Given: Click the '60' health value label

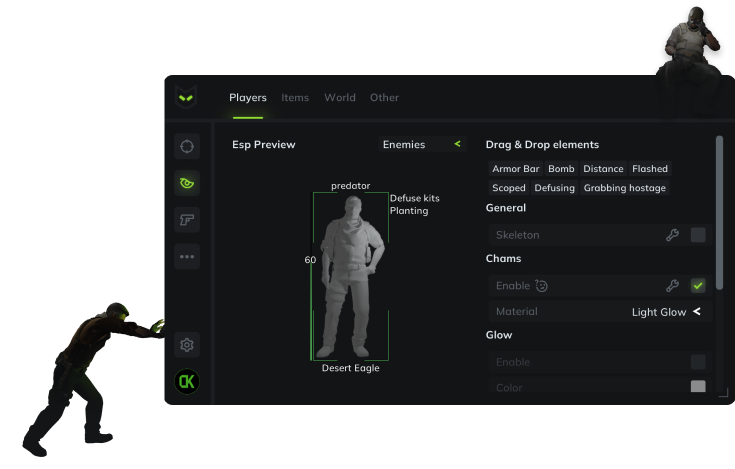Looking at the screenshot, I should pos(310,260).
